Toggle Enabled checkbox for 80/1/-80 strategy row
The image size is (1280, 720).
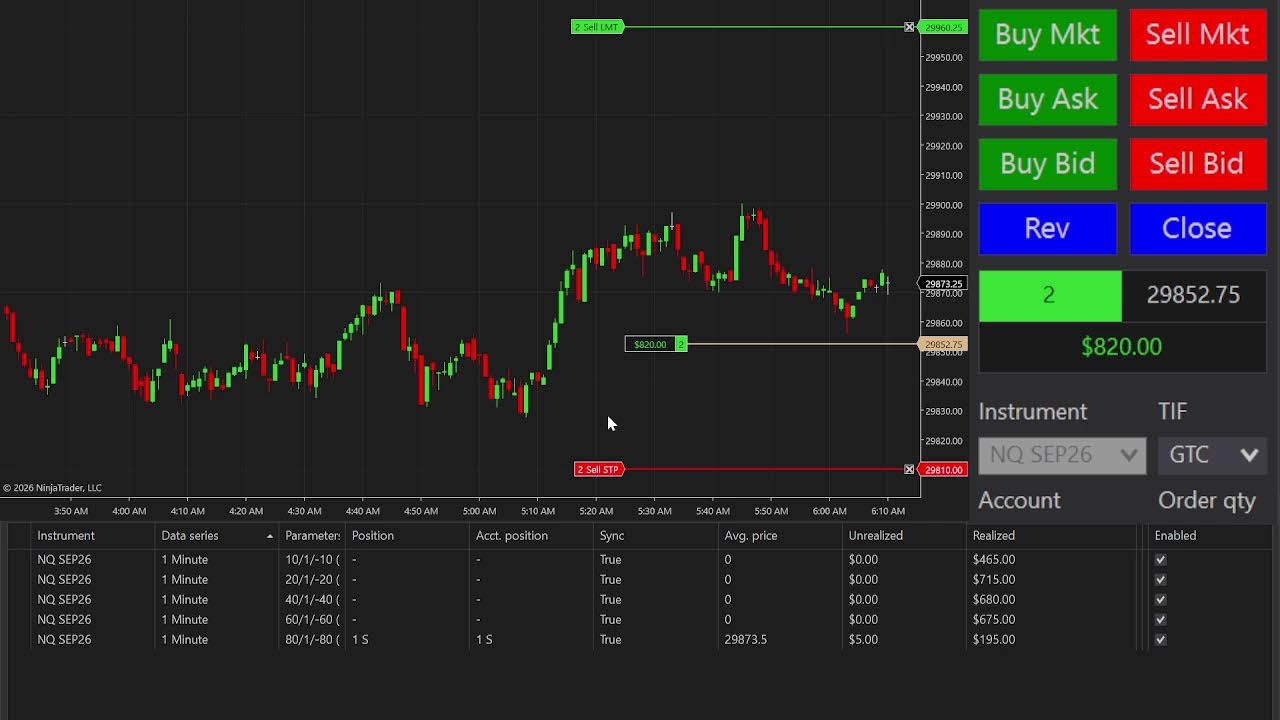click(1160, 640)
